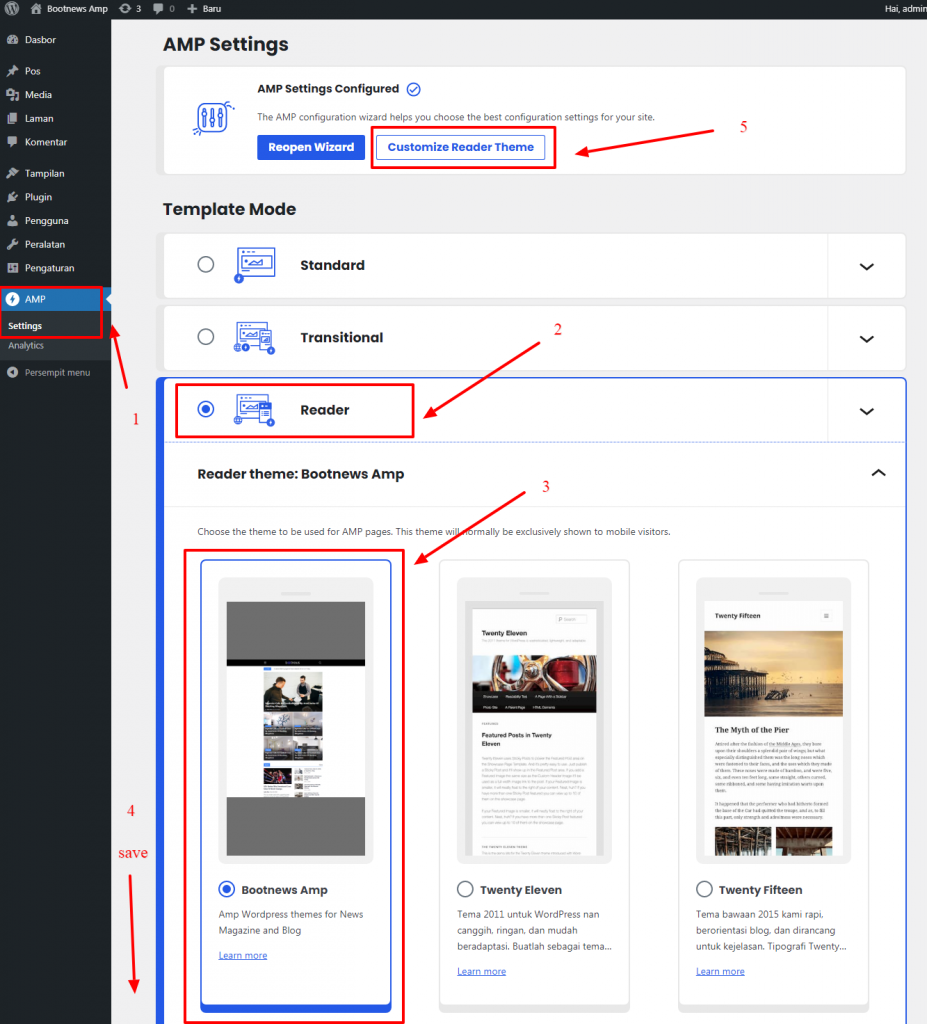The height and width of the screenshot is (1024, 927).
Task: Click the Media library icon
Action: 12,95
